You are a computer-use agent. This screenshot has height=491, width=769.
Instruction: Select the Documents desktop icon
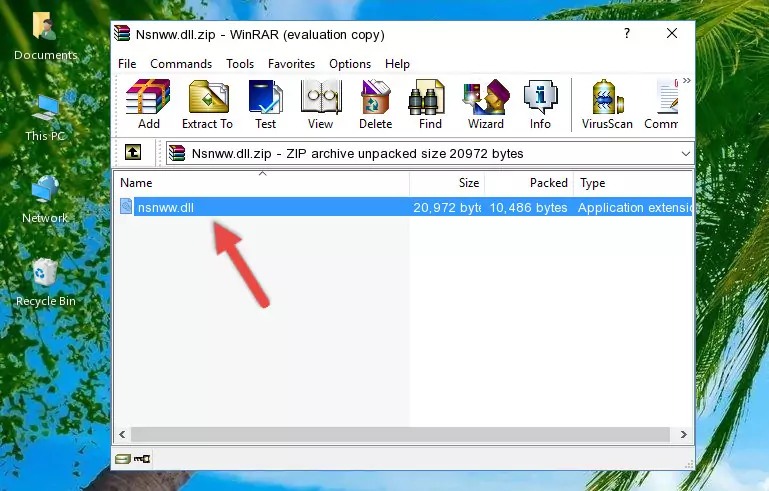(x=45, y=36)
